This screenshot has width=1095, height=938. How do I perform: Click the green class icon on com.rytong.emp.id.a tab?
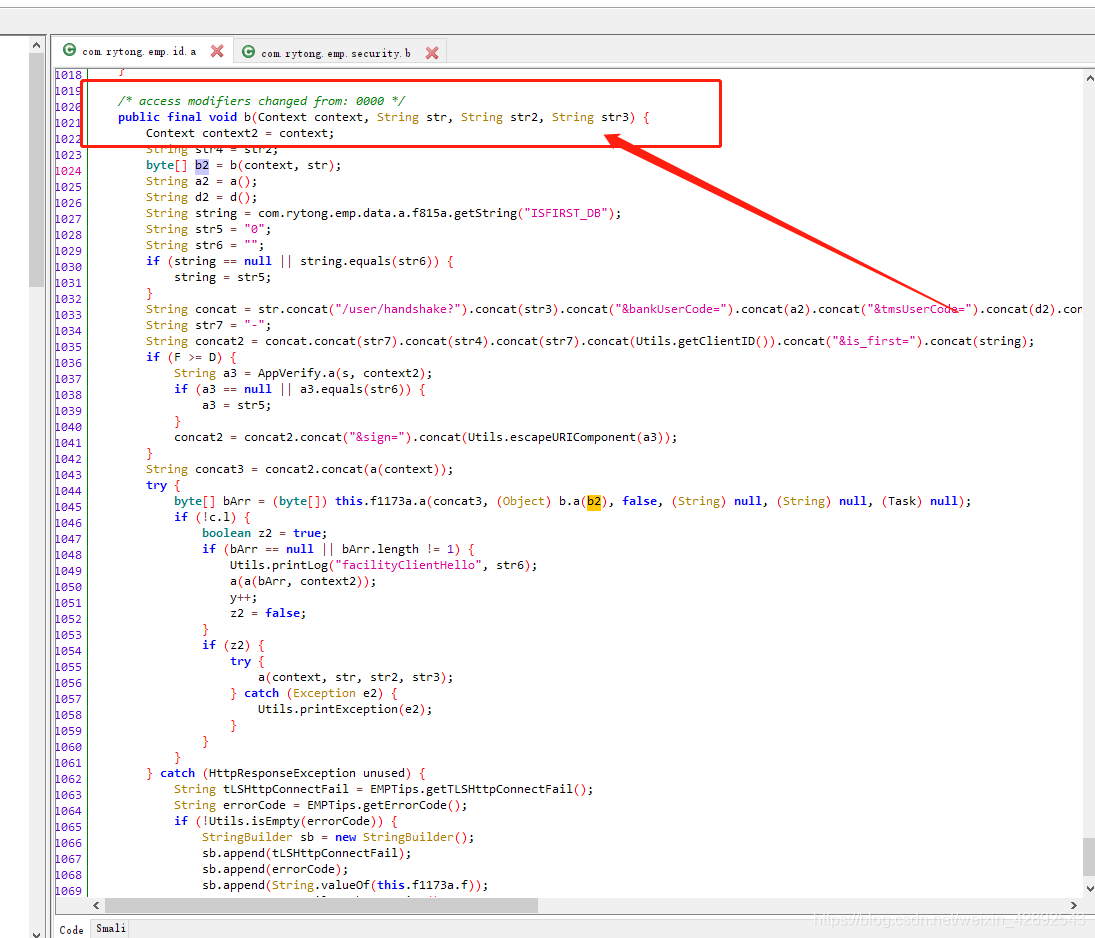[69, 50]
